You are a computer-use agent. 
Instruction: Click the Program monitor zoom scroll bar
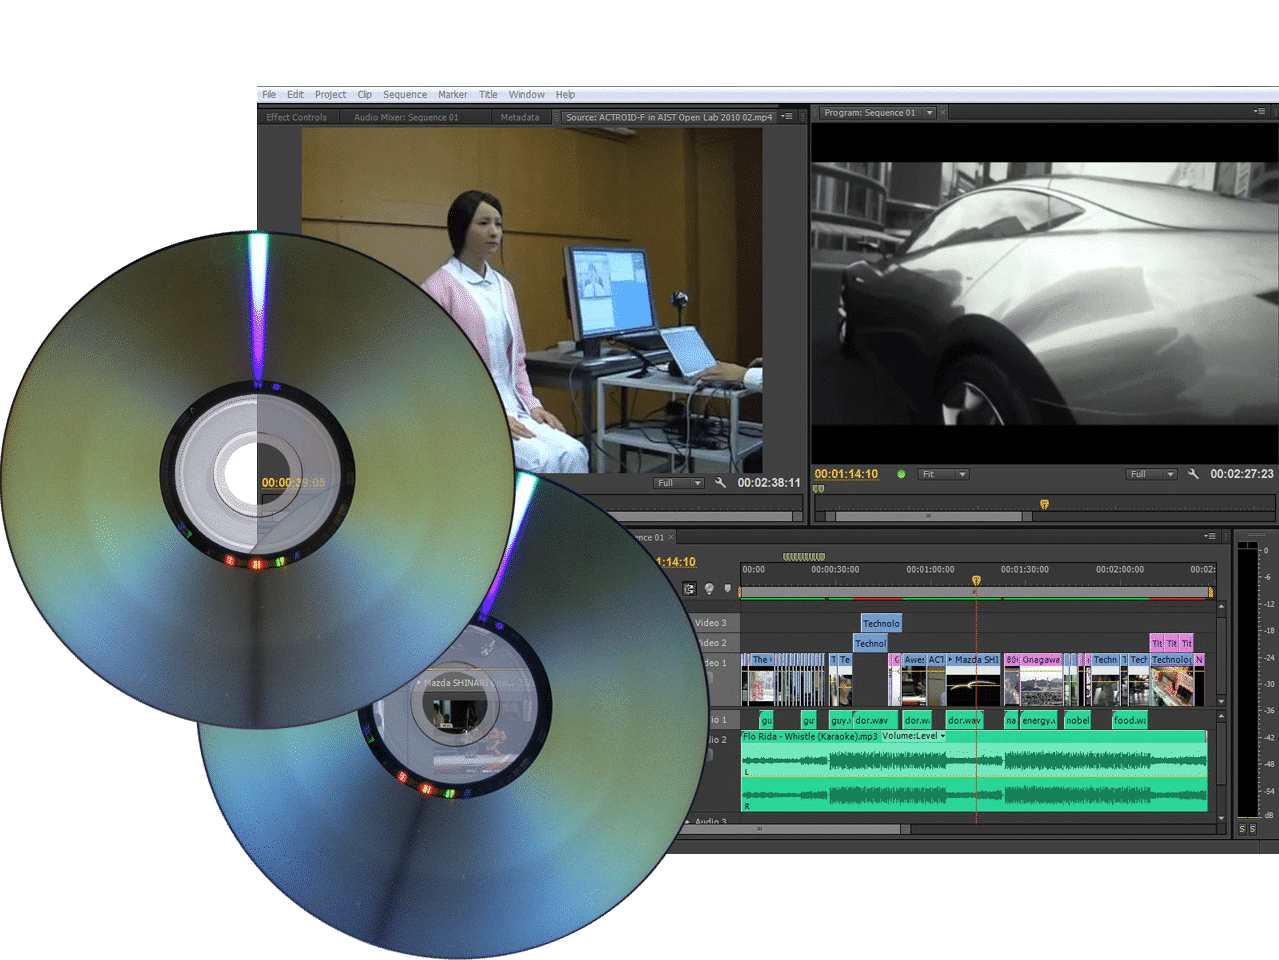(928, 516)
